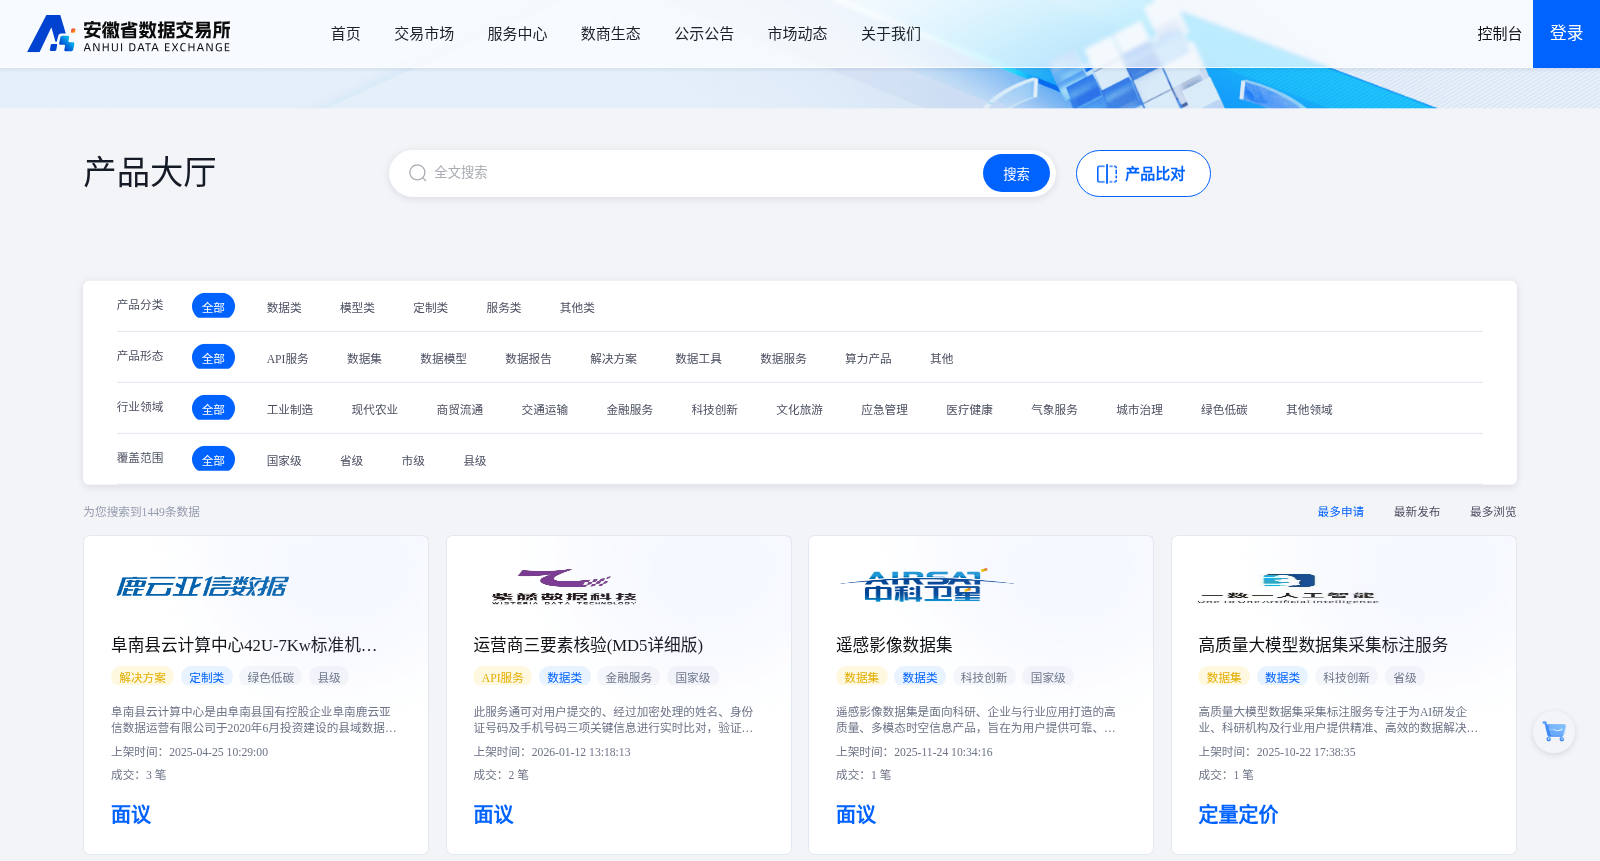Screen dimensions: 1600x861
Task: Filter coverage by 县级 option
Action: pos(475,461)
